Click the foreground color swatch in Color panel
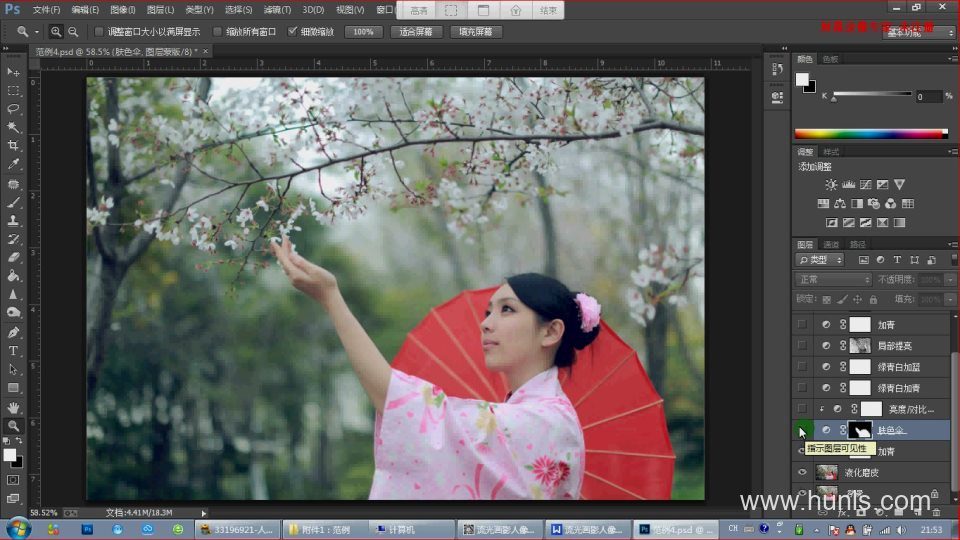 802,79
